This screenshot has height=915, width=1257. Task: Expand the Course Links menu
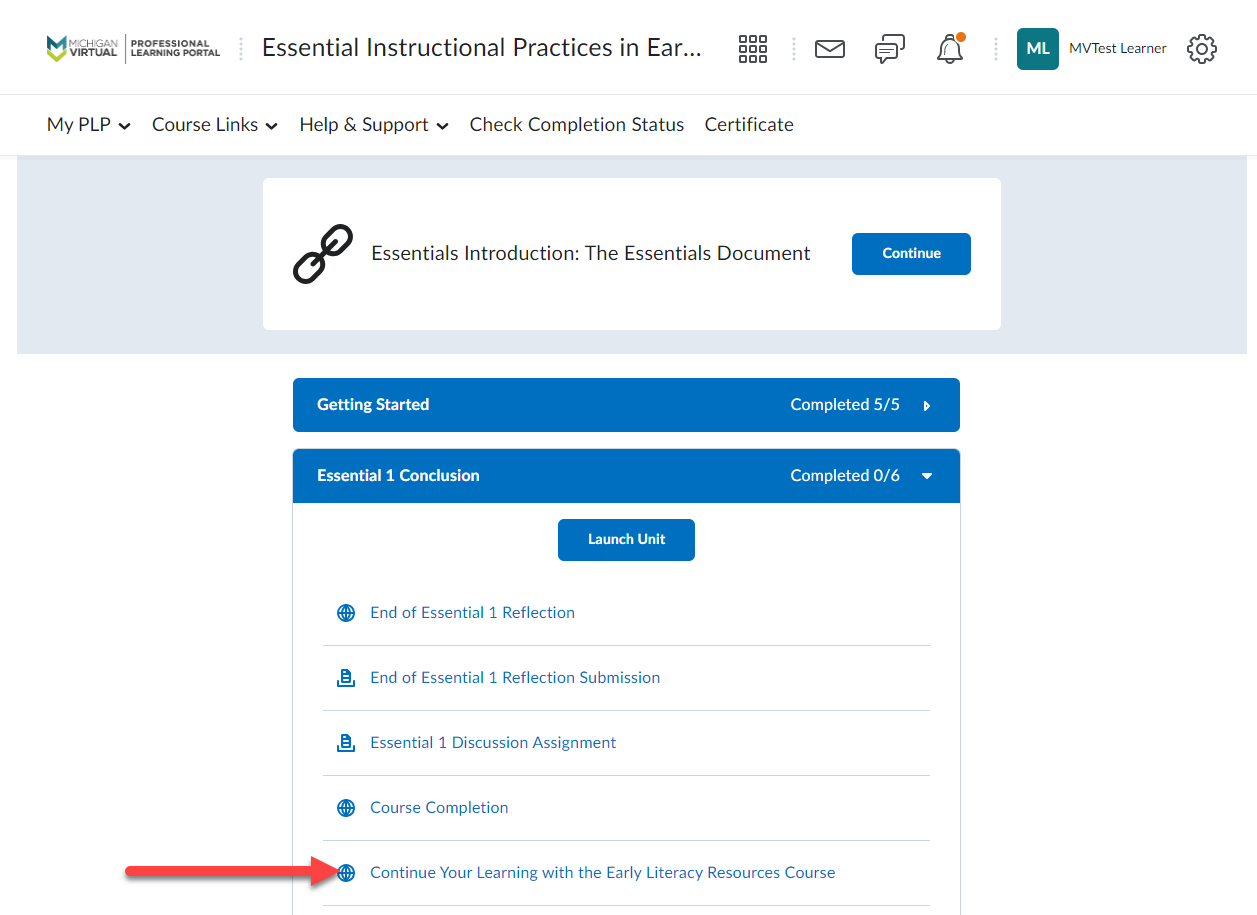(214, 124)
